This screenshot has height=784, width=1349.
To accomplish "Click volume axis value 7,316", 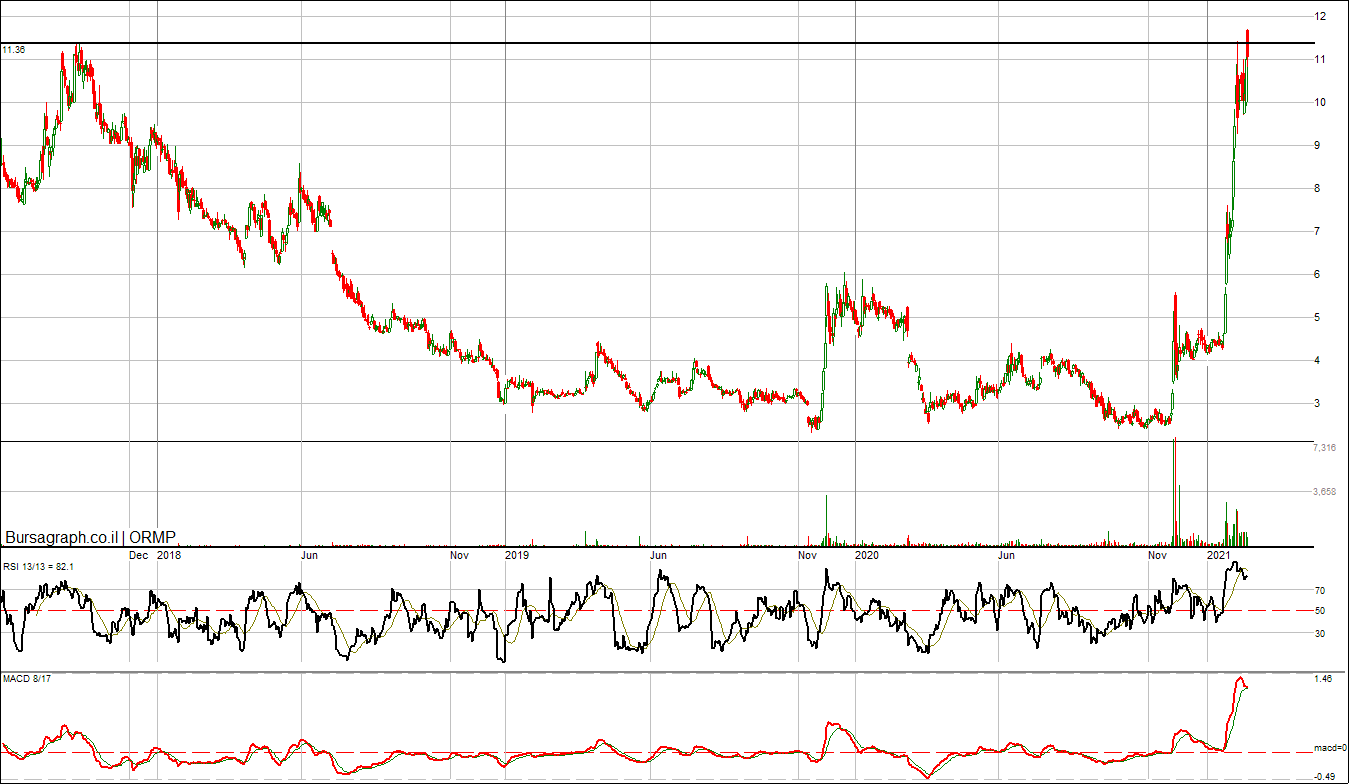I will [x=1324, y=449].
